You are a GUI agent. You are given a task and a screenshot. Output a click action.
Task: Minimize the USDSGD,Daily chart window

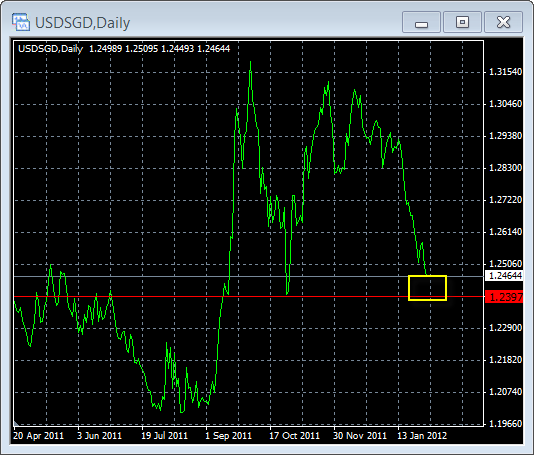pyautogui.click(x=421, y=22)
